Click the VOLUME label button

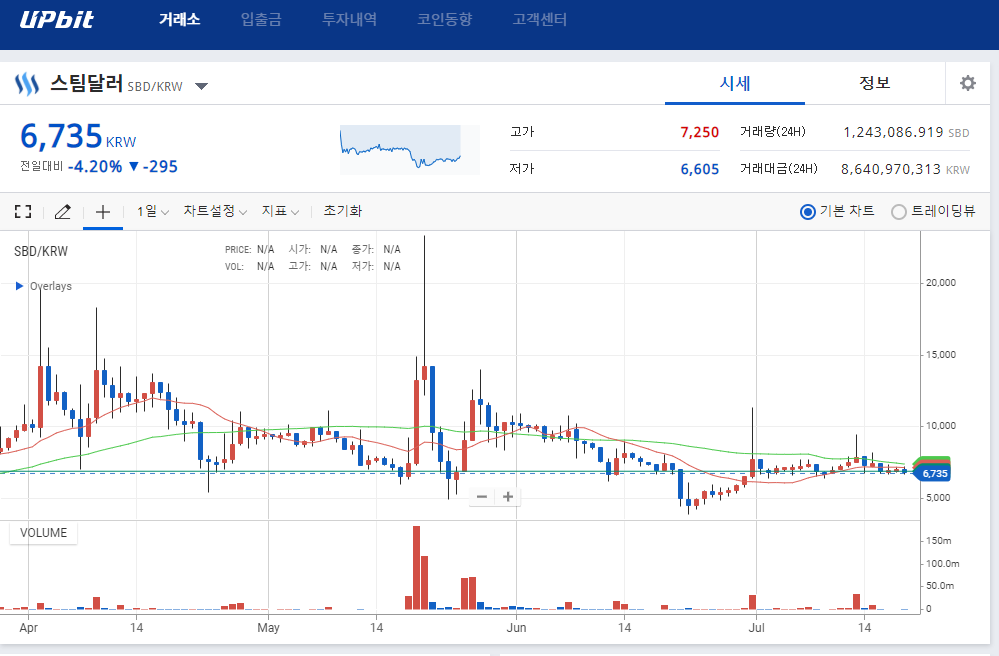click(43, 532)
